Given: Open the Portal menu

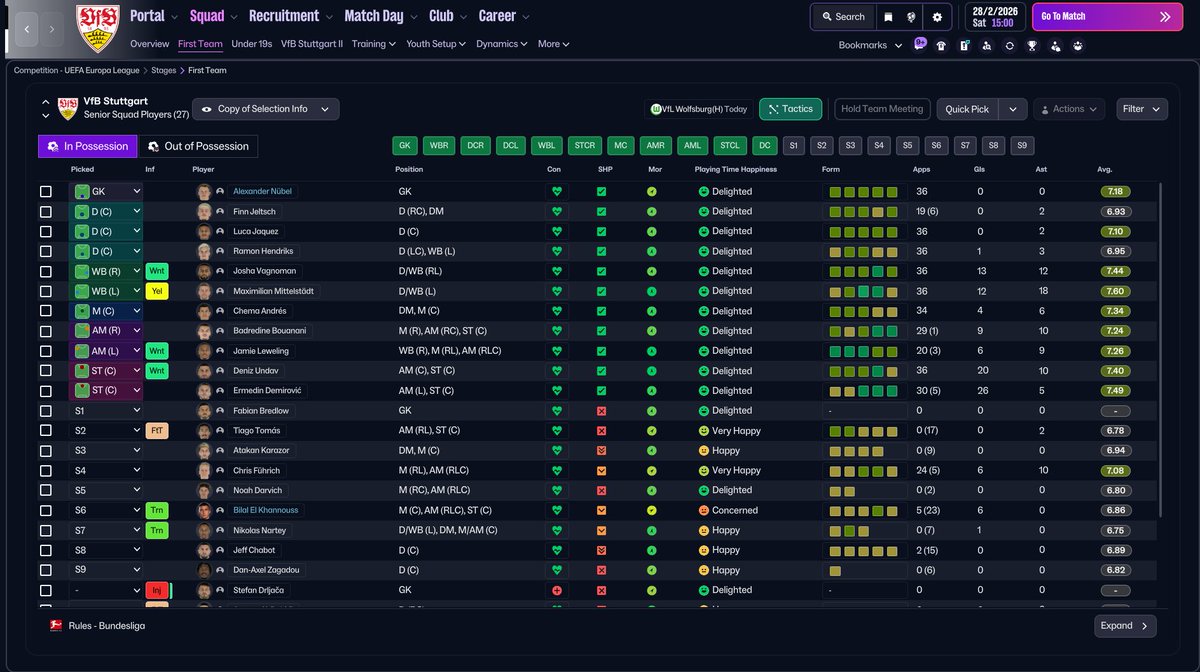Looking at the screenshot, I should pos(152,16).
